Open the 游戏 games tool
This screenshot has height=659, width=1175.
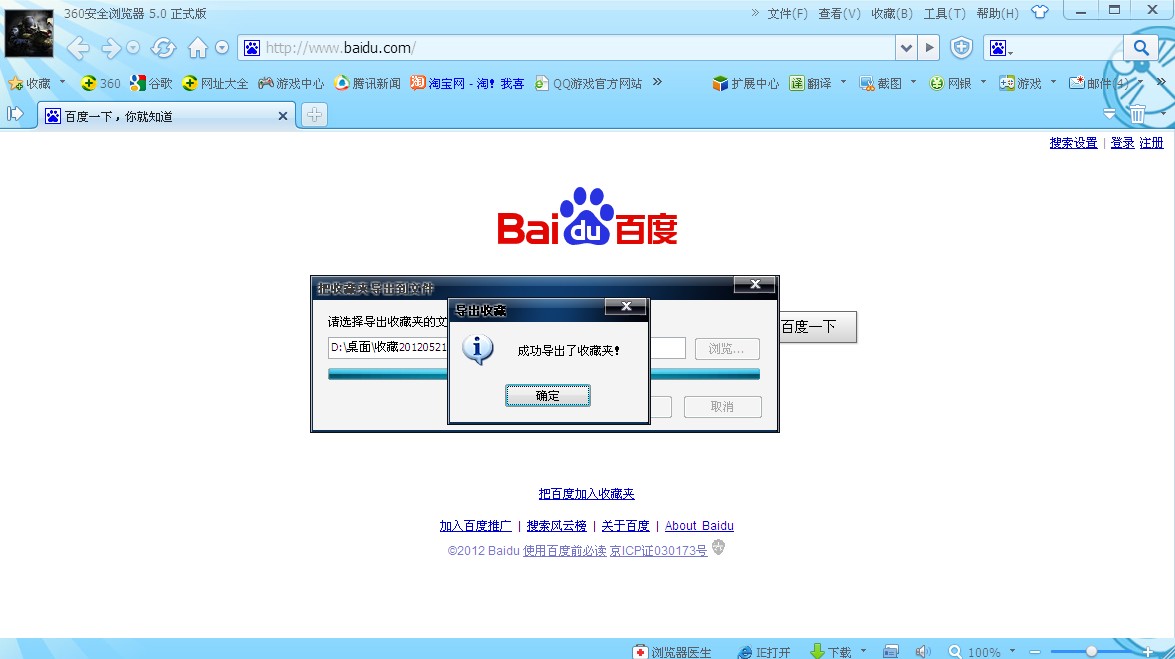[x=1021, y=83]
